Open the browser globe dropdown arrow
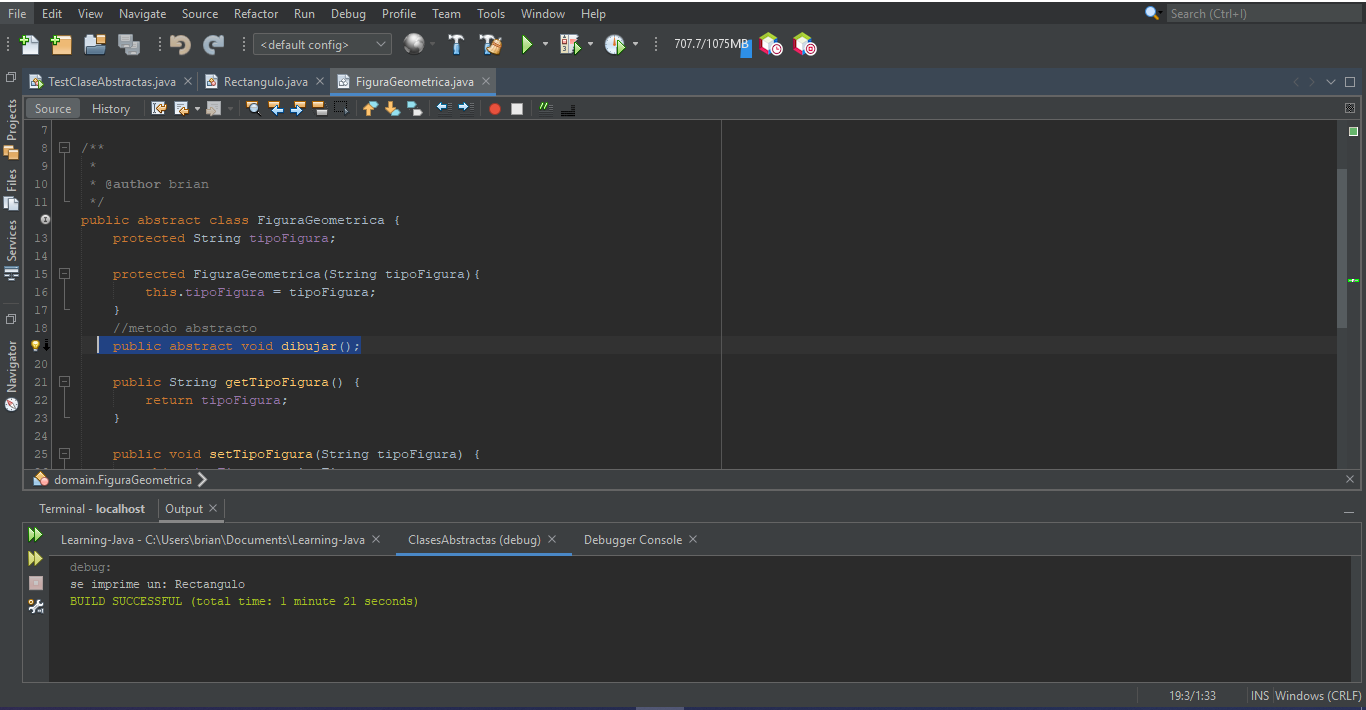 pos(432,44)
